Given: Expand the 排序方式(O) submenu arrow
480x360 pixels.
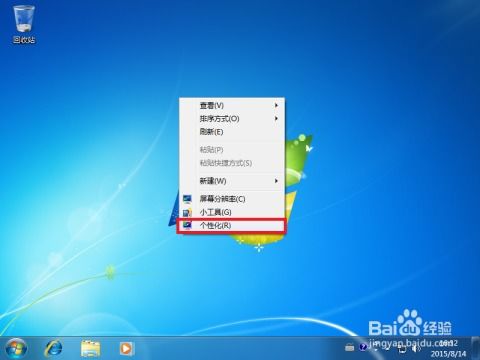Looking at the screenshot, I should coord(276,118).
